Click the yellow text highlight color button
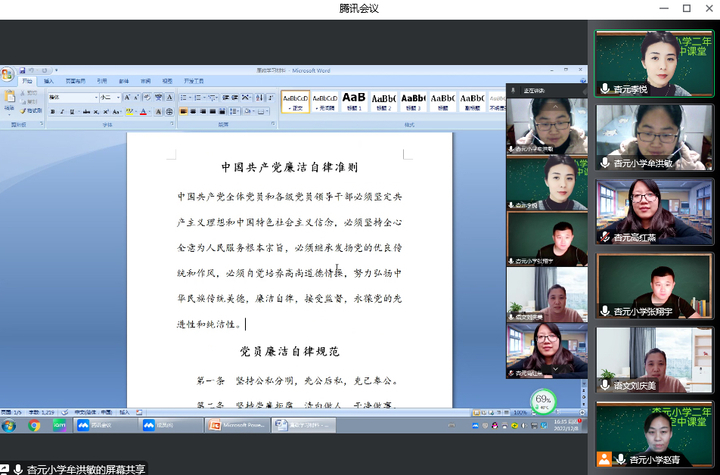The width and height of the screenshot is (720, 475). 129,112
